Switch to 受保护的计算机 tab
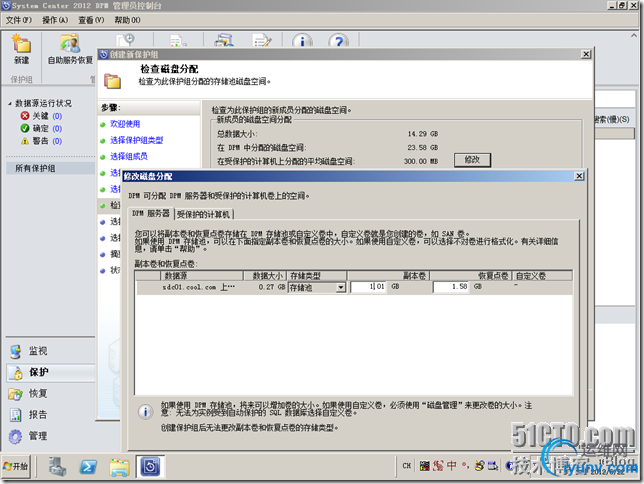This screenshot has height=484, width=644. 204,214
